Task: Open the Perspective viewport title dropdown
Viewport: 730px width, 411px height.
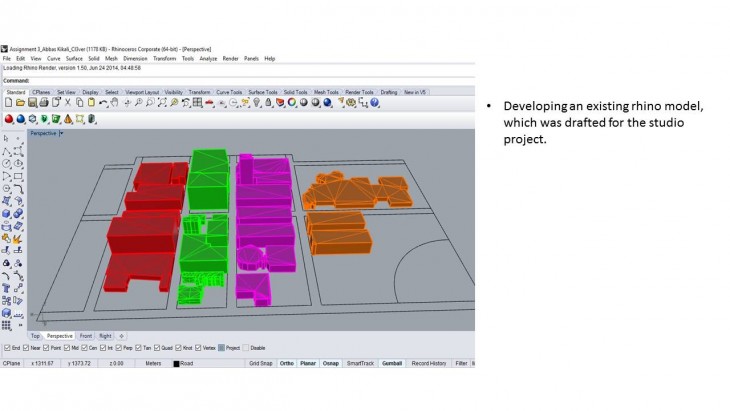Action: (x=61, y=132)
